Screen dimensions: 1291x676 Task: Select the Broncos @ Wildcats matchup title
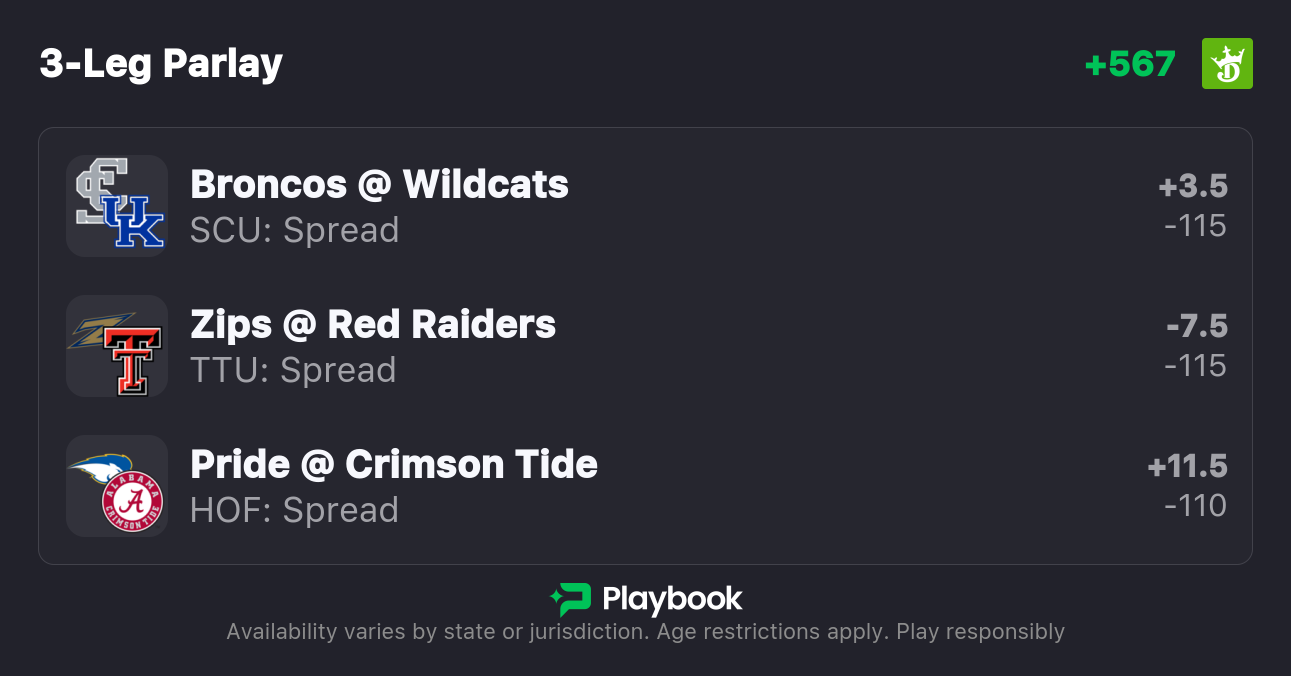(379, 185)
